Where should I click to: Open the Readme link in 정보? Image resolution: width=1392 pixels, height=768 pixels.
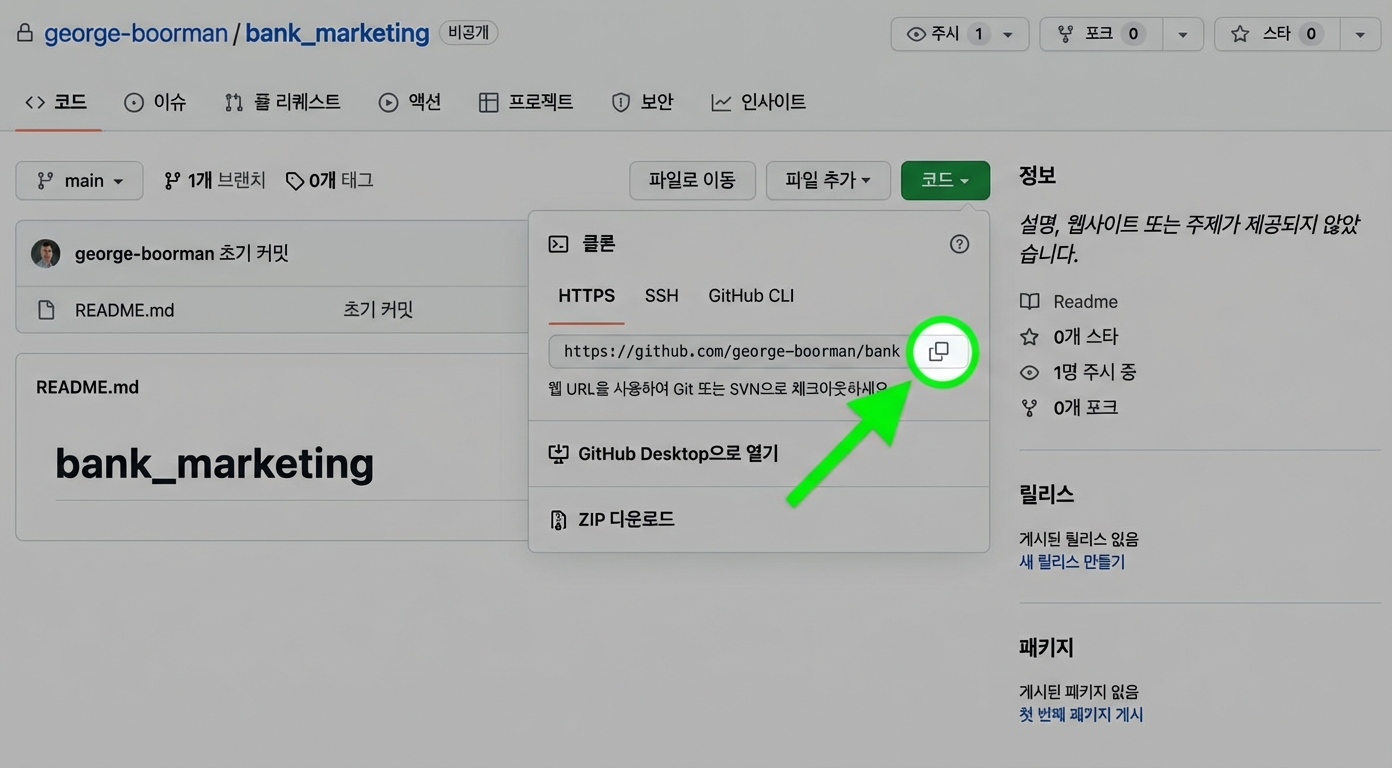click(1086, 302)
